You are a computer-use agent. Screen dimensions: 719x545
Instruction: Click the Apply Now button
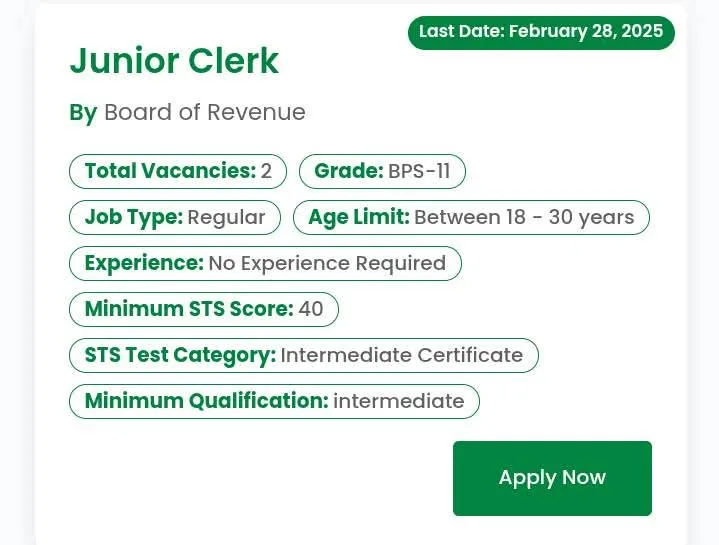[552, 478]
